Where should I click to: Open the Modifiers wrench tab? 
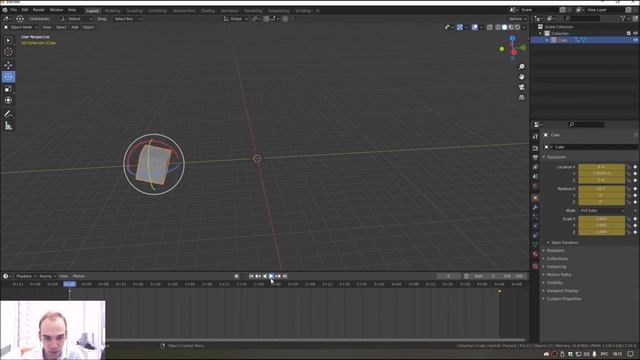coord(535,207)
